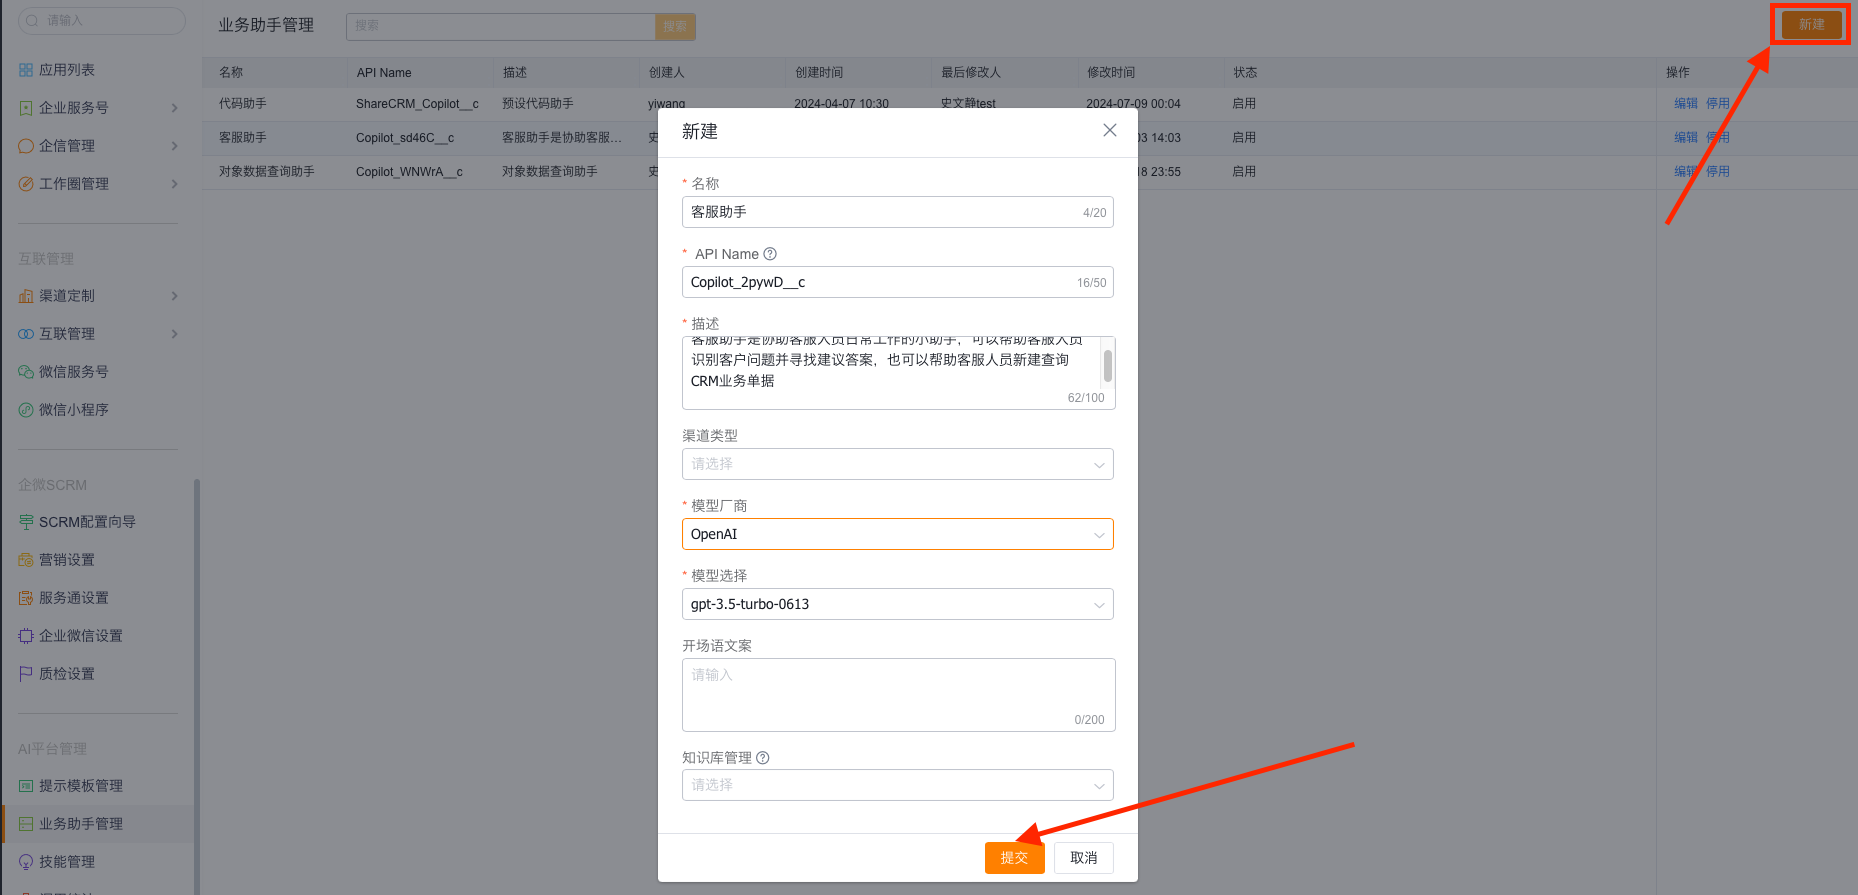Click 编辑 link in 代码助手 row
Image resolution: width=1858 pixels, height=895 pixels.
[1686, 104]
